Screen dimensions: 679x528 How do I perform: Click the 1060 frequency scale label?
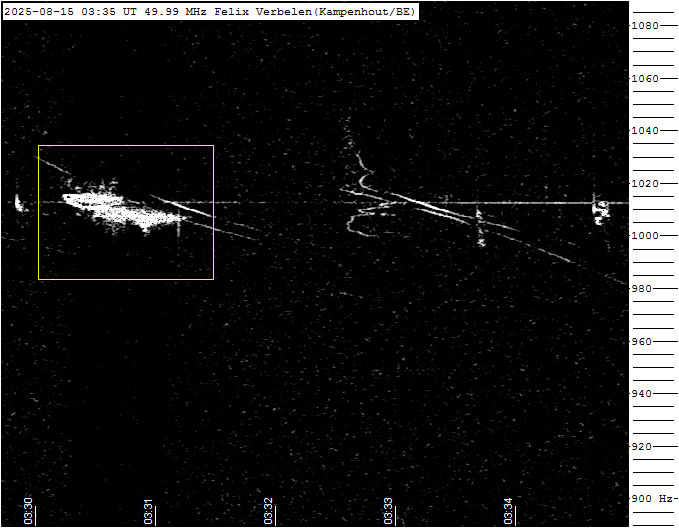pyautogui.click(x=645, y=78)
